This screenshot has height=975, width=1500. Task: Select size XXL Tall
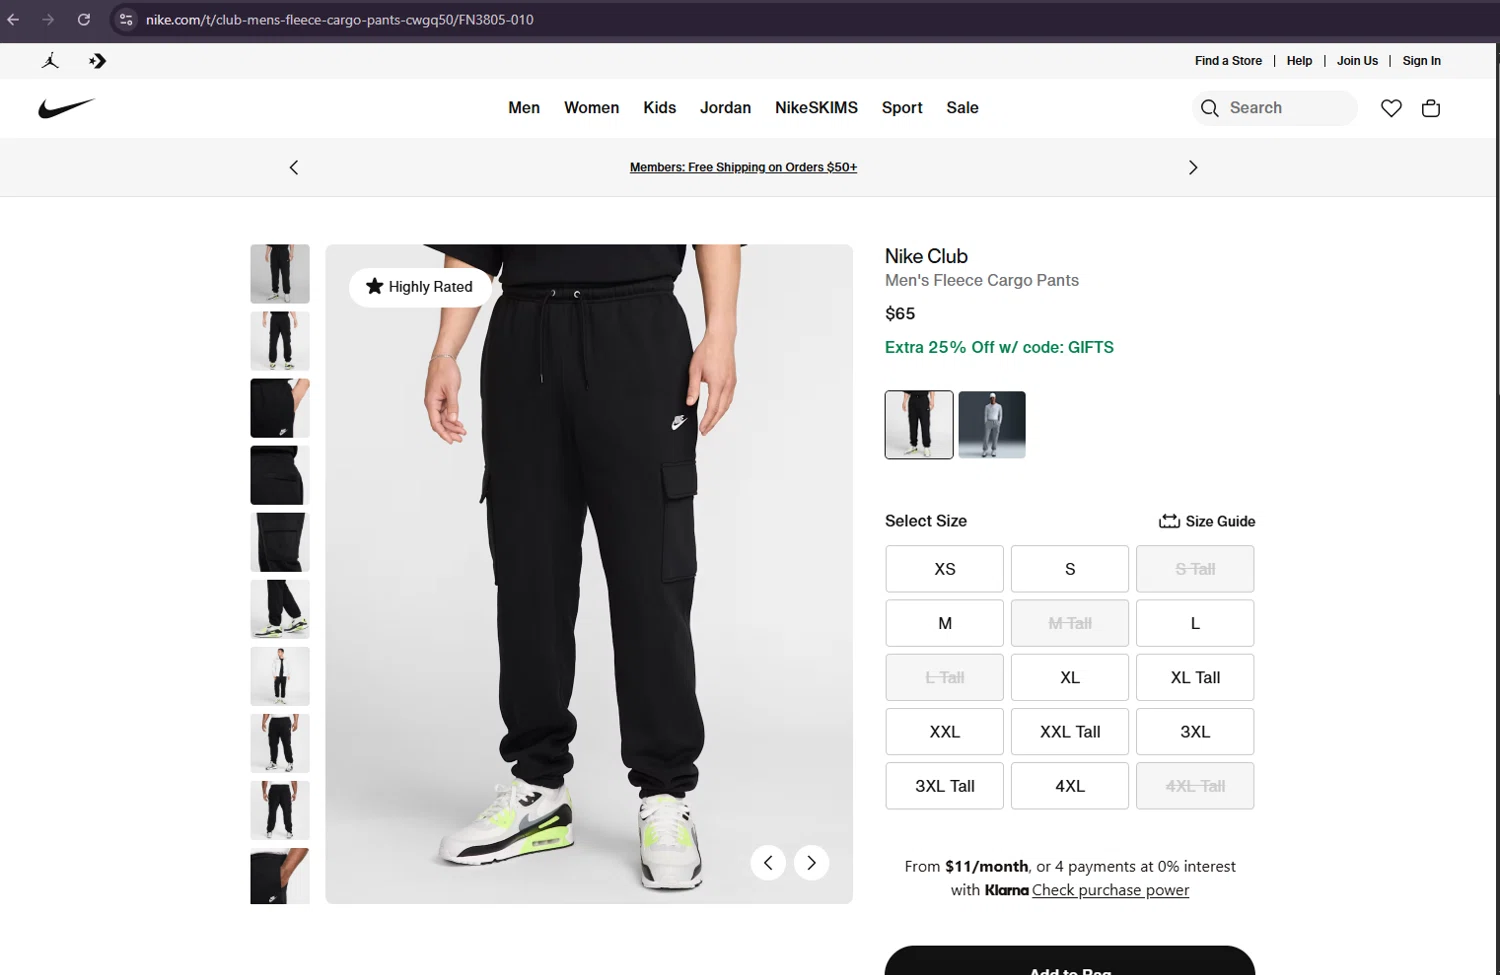pos(1070,732)
